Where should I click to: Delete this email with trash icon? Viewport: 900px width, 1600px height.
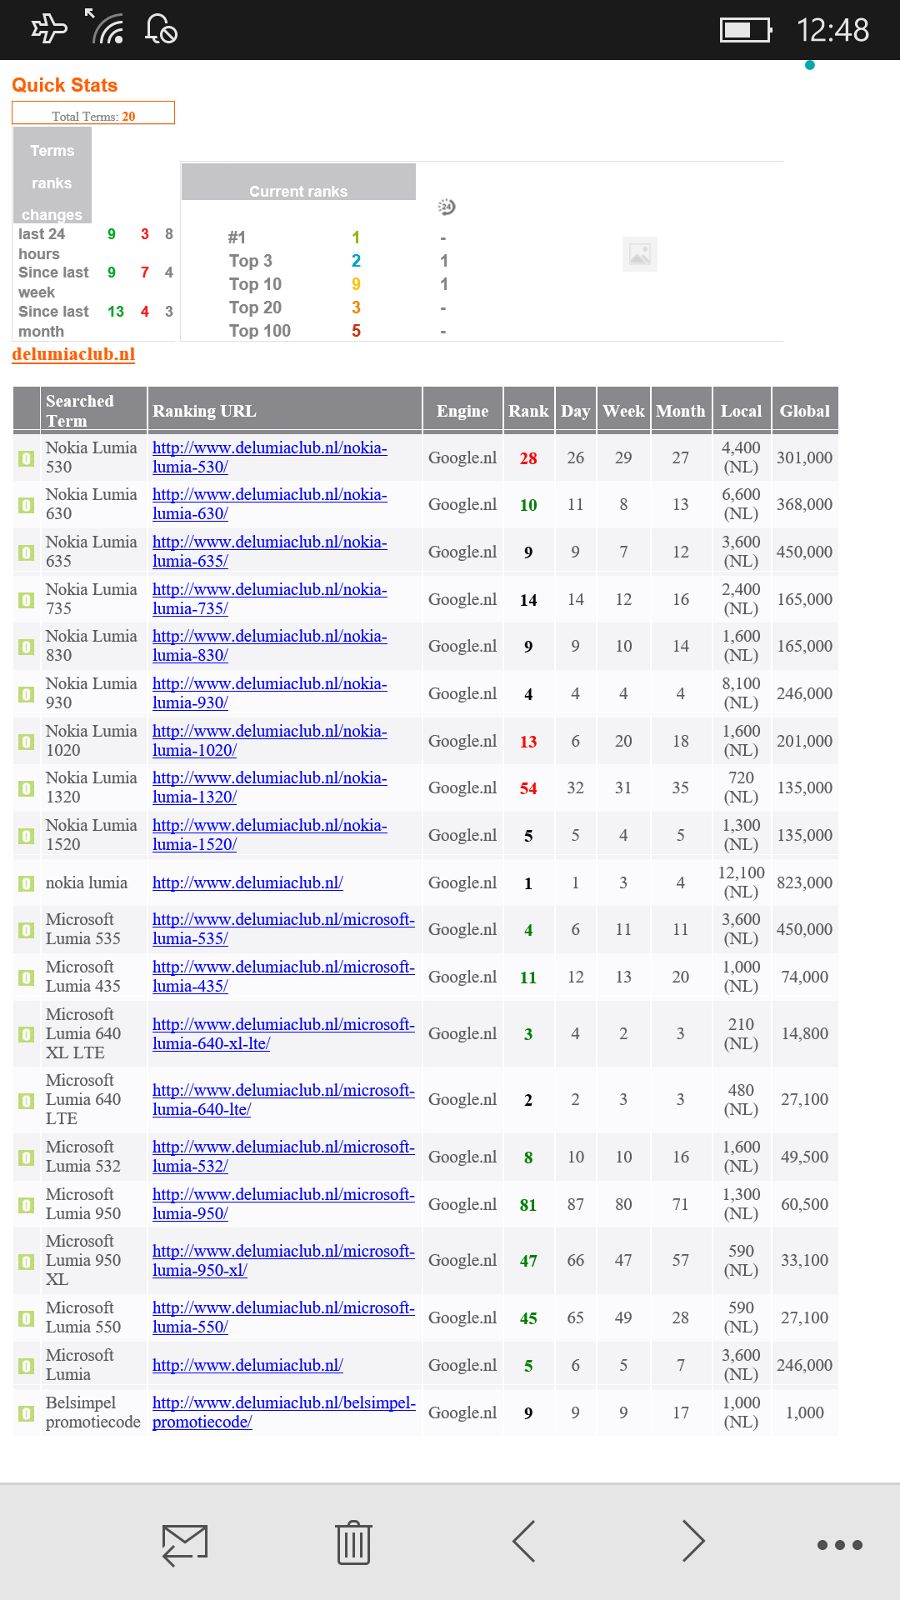click(x=353, y=1542)
